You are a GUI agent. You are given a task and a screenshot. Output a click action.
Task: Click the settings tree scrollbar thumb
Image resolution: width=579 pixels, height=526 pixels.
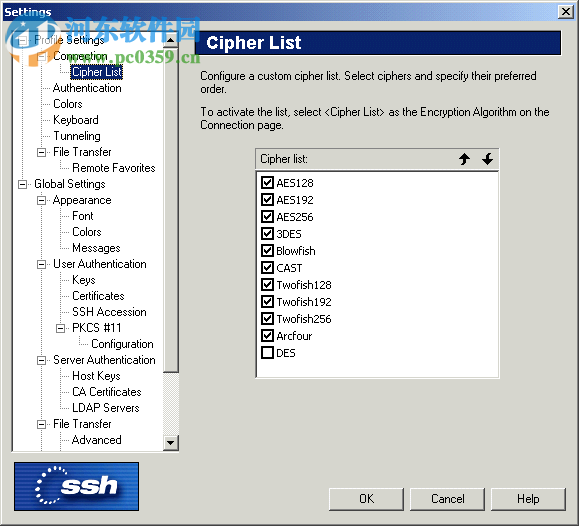pos(171,210)
